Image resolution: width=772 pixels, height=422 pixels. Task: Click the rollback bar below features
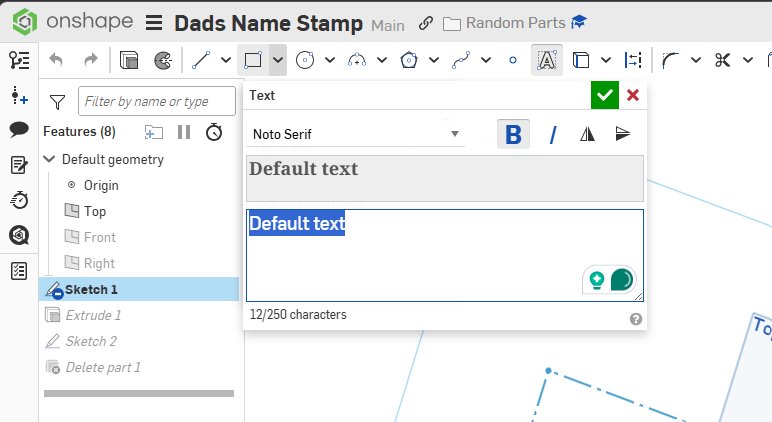point(139,393)
